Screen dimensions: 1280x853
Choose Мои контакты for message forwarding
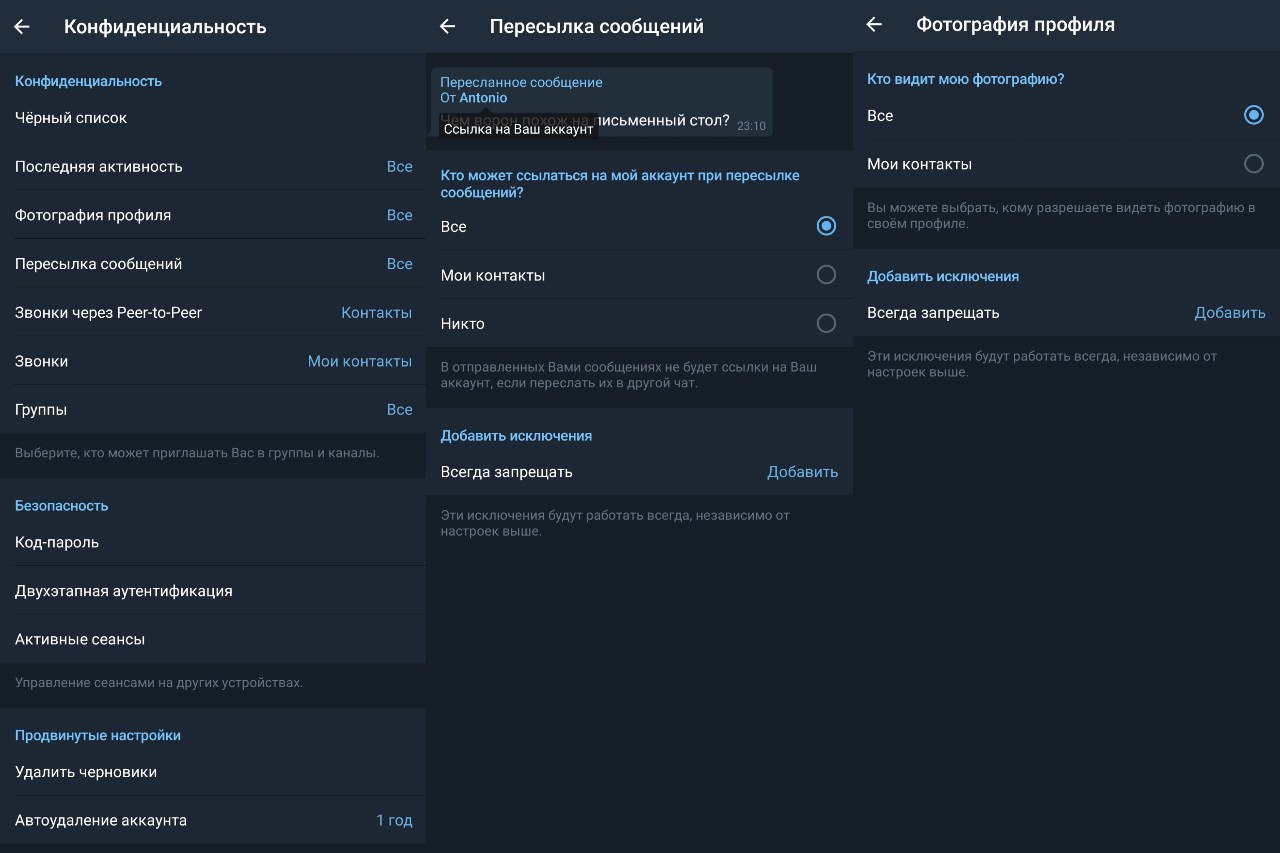[x=826, y=275]
